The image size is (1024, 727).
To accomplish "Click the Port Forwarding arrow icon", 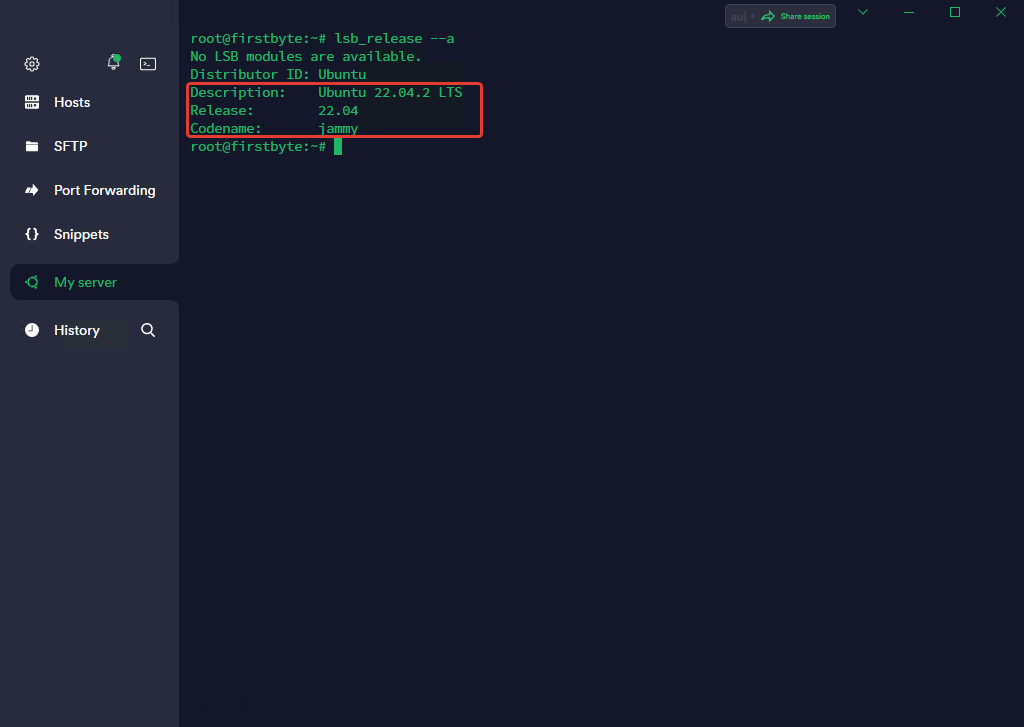I will (x=32, y=190).
